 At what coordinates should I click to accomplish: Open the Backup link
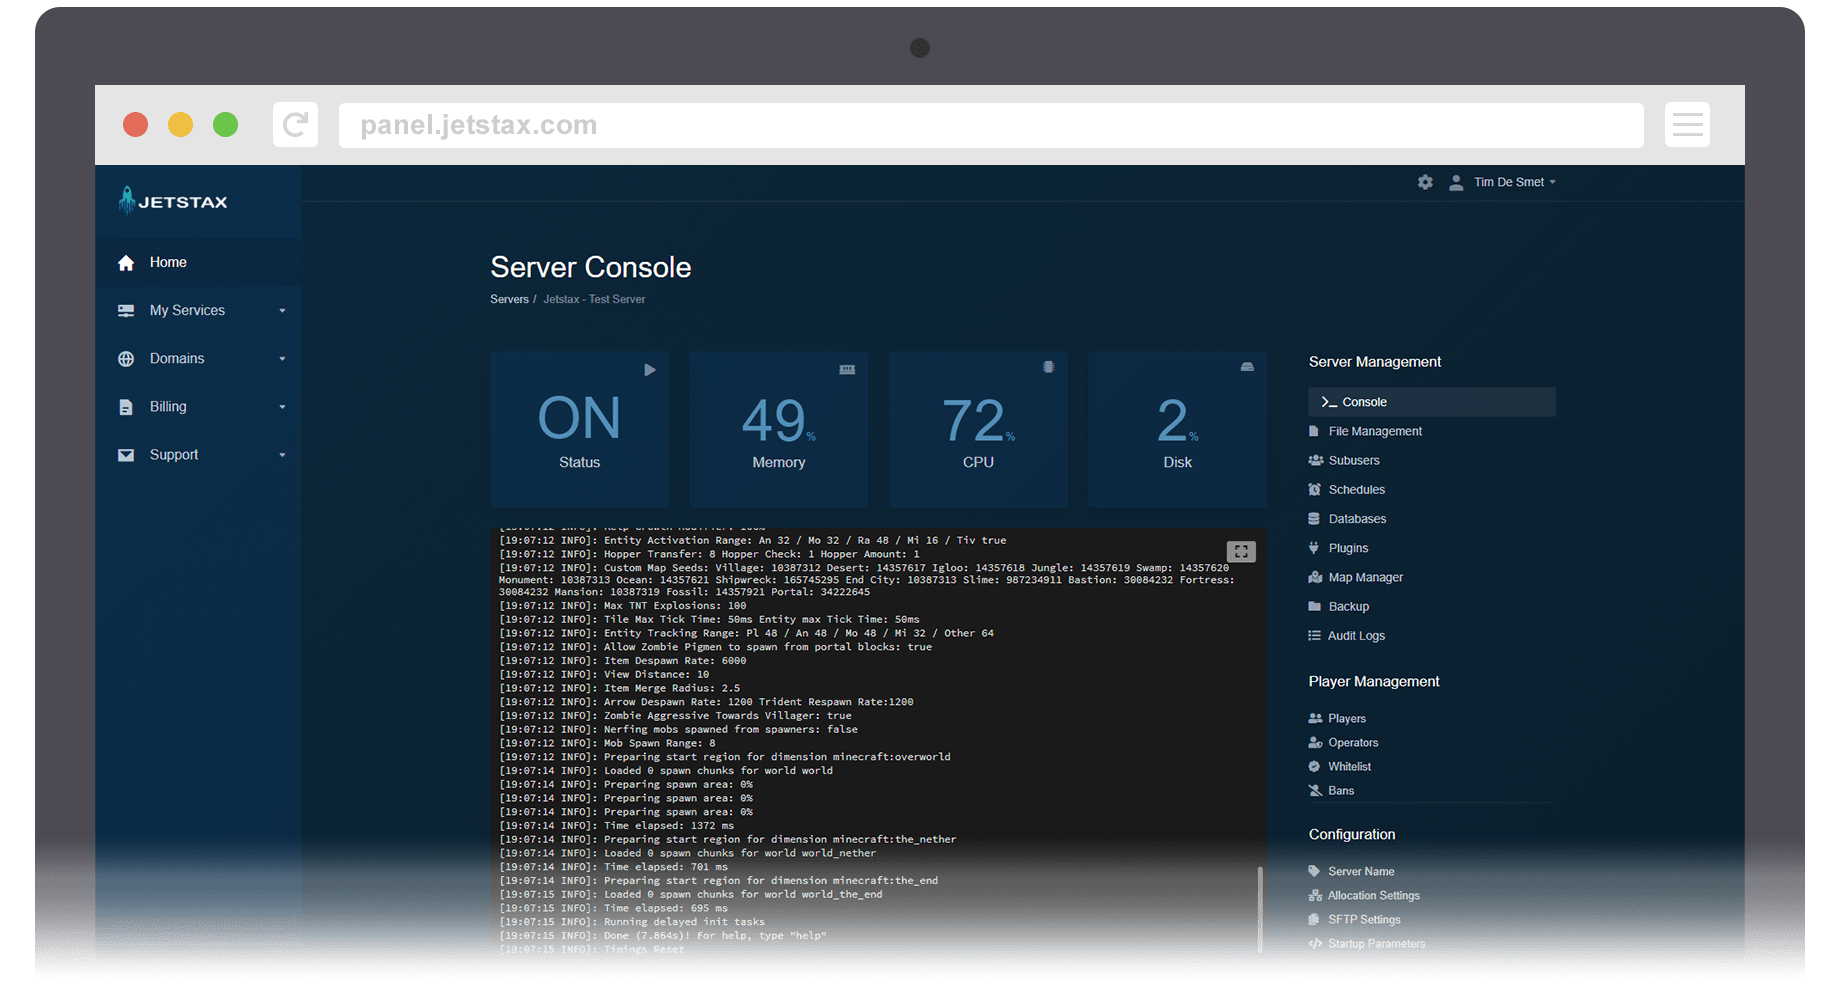(1348, 606)
